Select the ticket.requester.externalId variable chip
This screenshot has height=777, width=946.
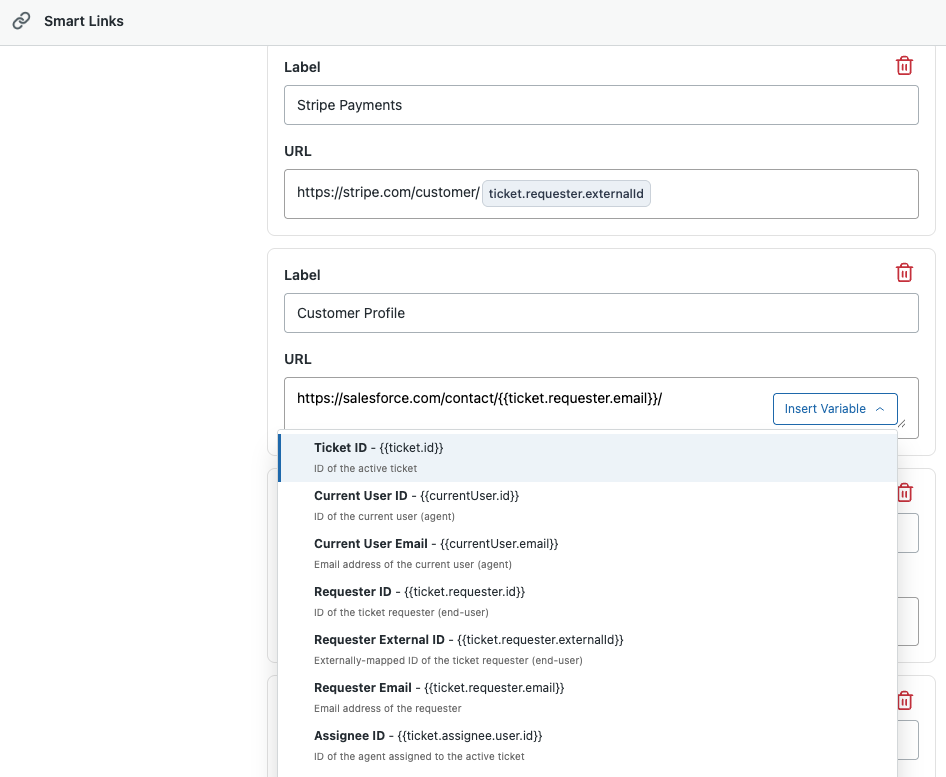click(x=566, y=194)
